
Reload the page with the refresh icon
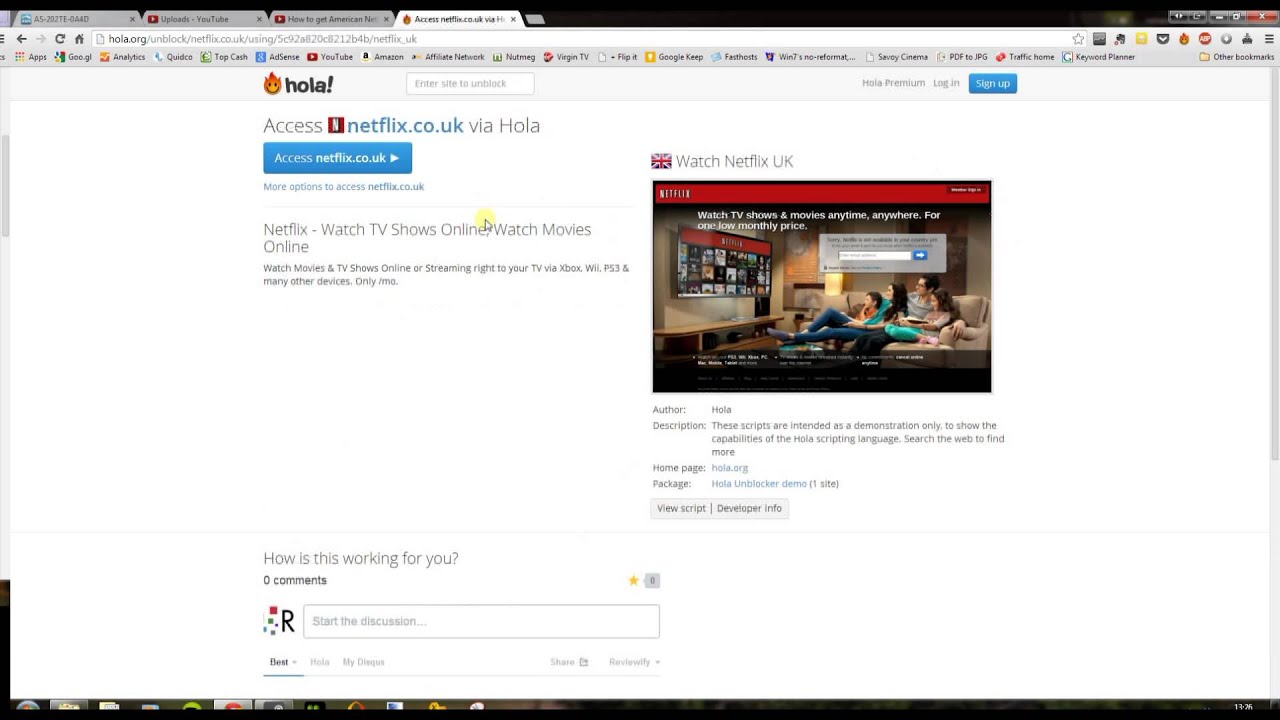[60, 39]
